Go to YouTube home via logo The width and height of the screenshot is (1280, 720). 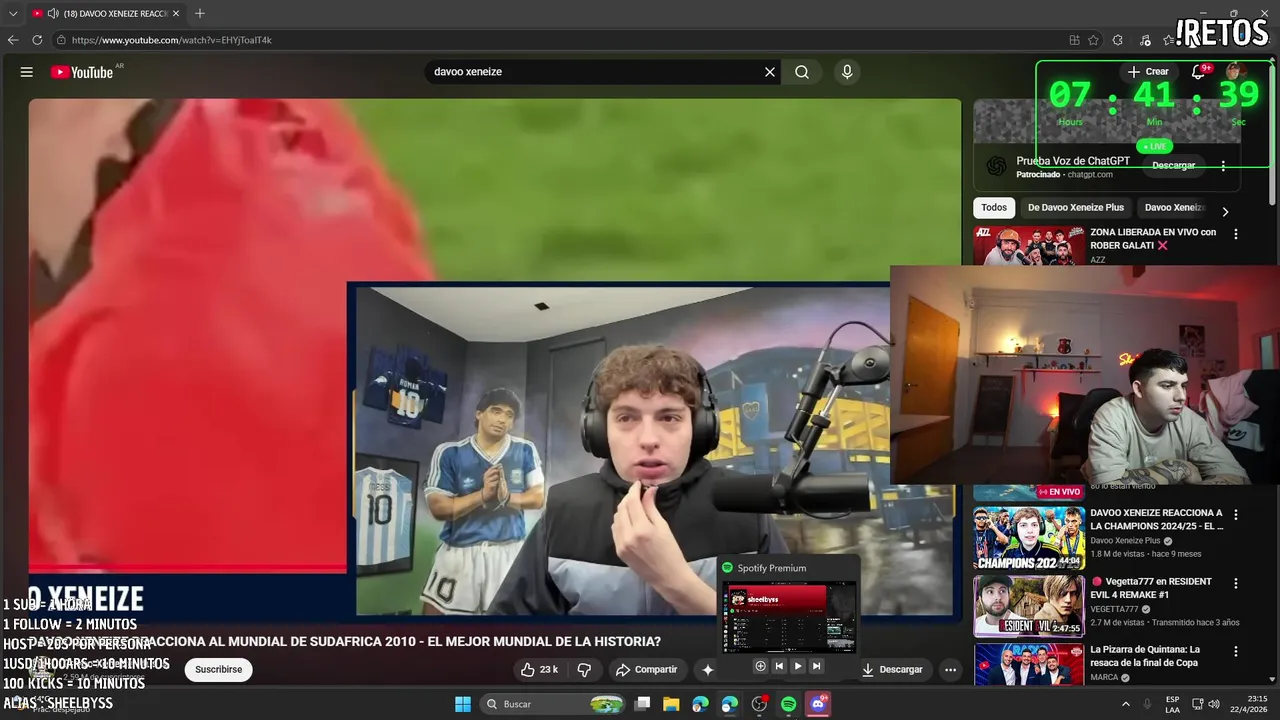[x=82, y=72]
